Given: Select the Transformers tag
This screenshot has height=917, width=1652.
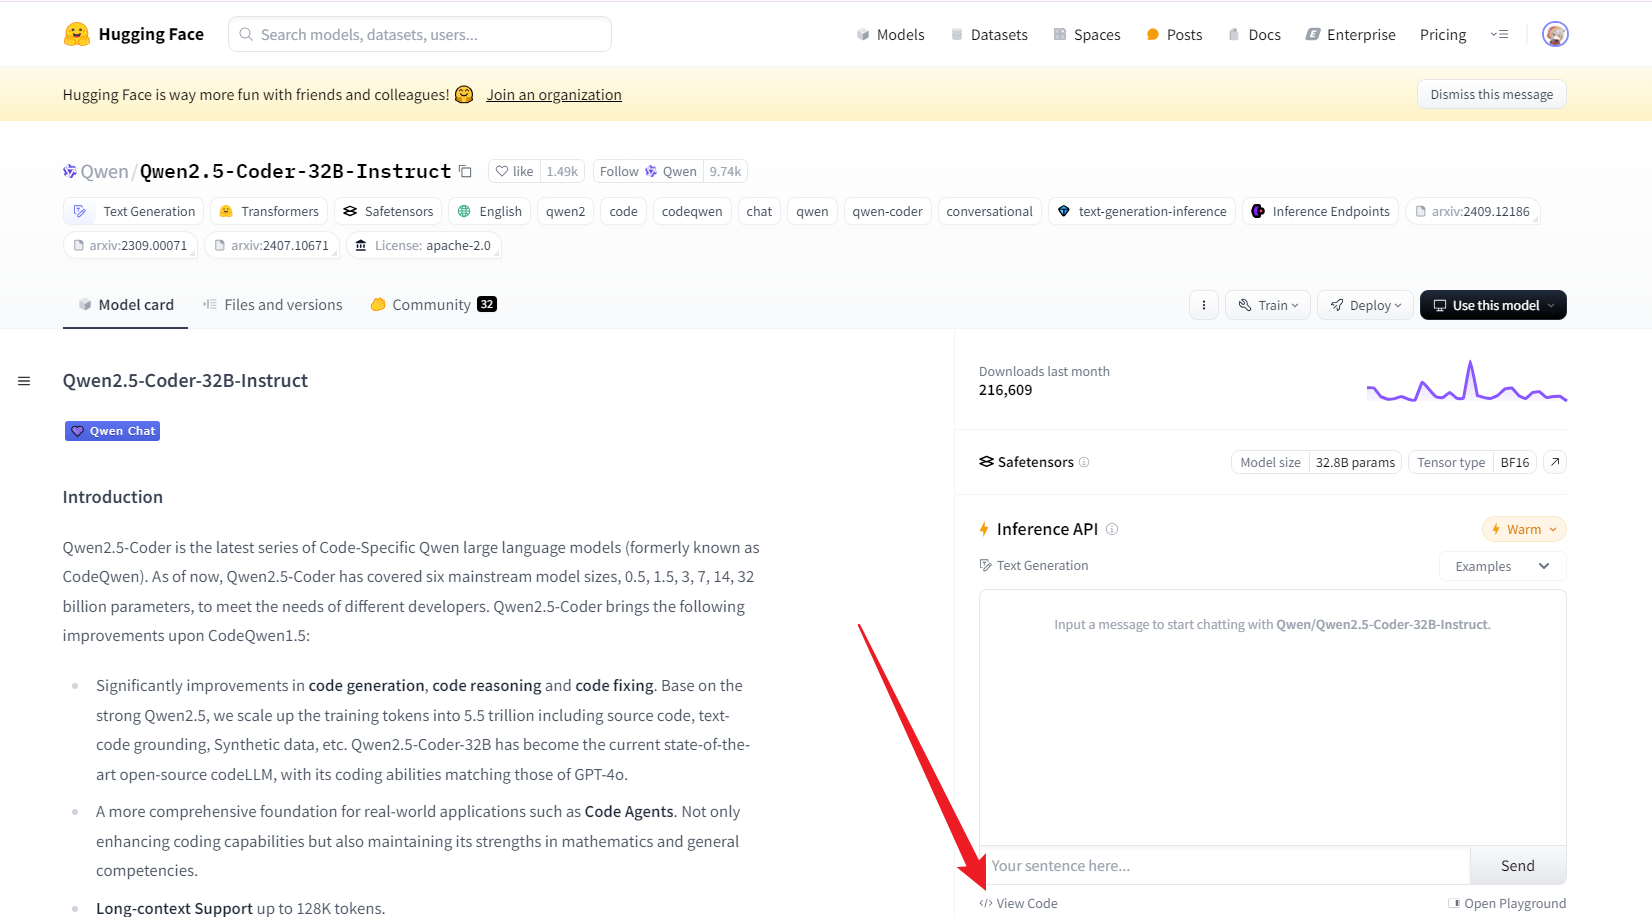Looking at the screenshot, I should tap(269, 211).
